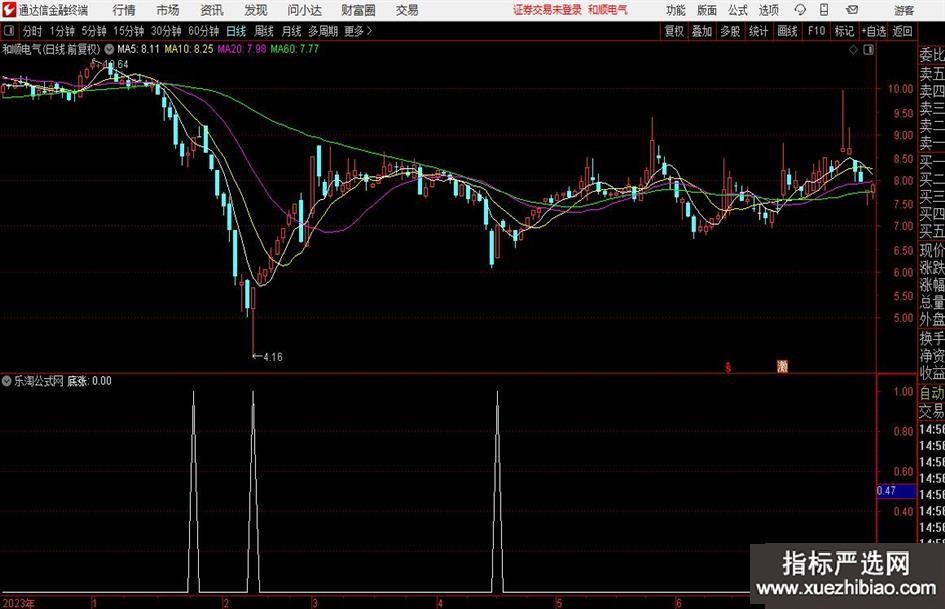Open the 行情 menu
This screenshot has width=945, height=609.
pyautogui.click(x=124, y=10)
